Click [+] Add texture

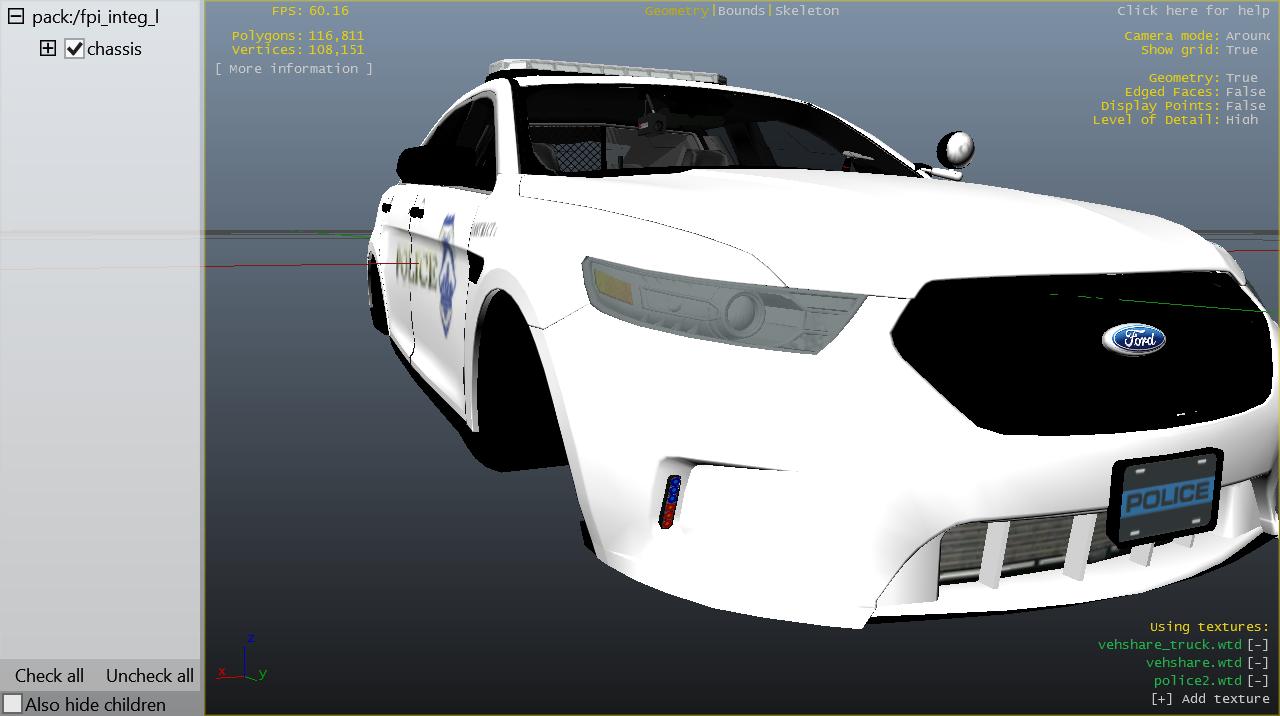pyautogui.click(x=1209, y=699)
